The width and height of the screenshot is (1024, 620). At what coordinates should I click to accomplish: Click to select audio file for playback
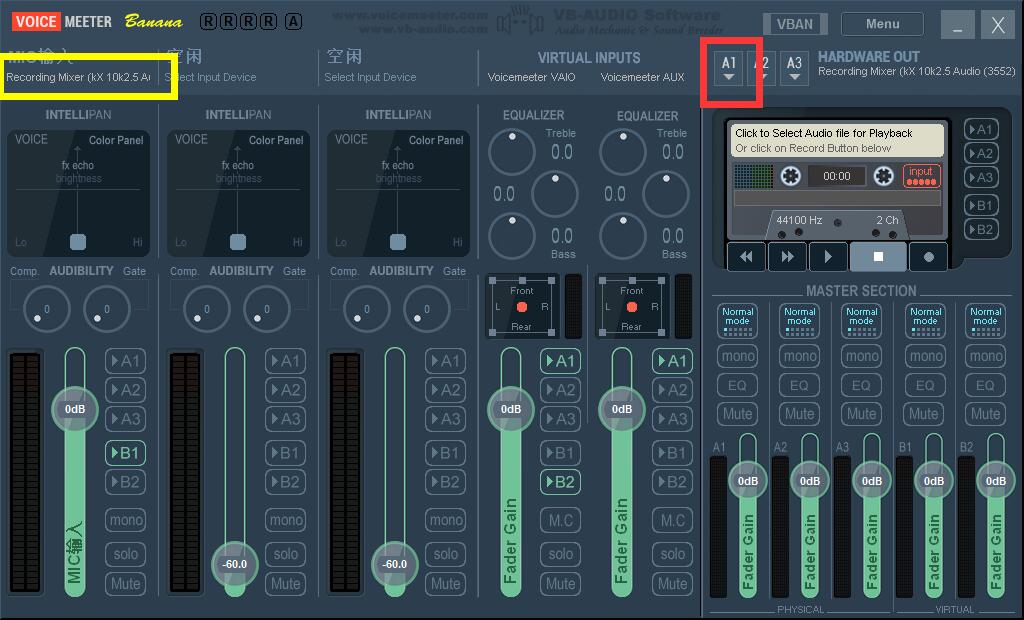(x=837, y=140)
